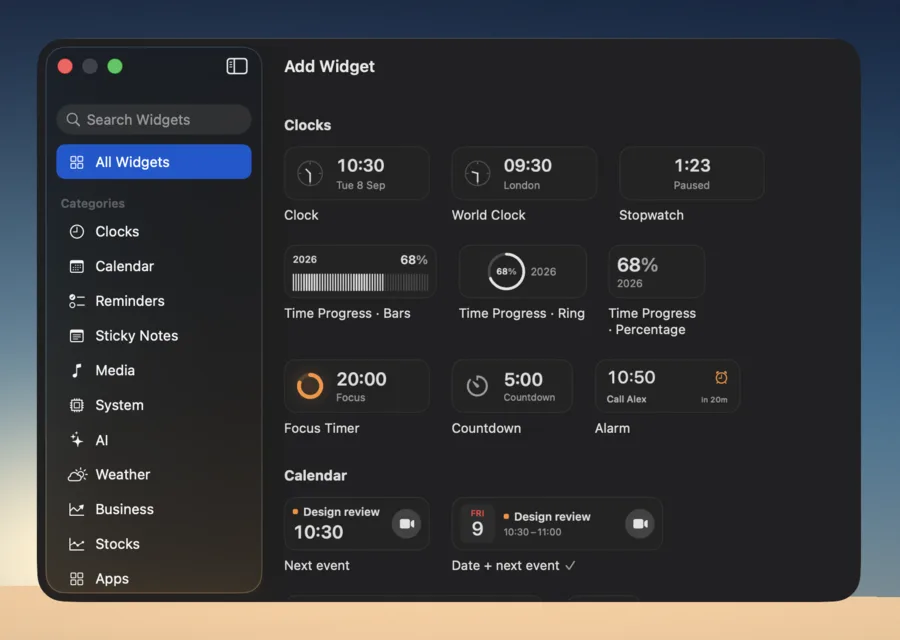Open the AI category
This screenshot has width=900, height=640.
coord(154,440)
